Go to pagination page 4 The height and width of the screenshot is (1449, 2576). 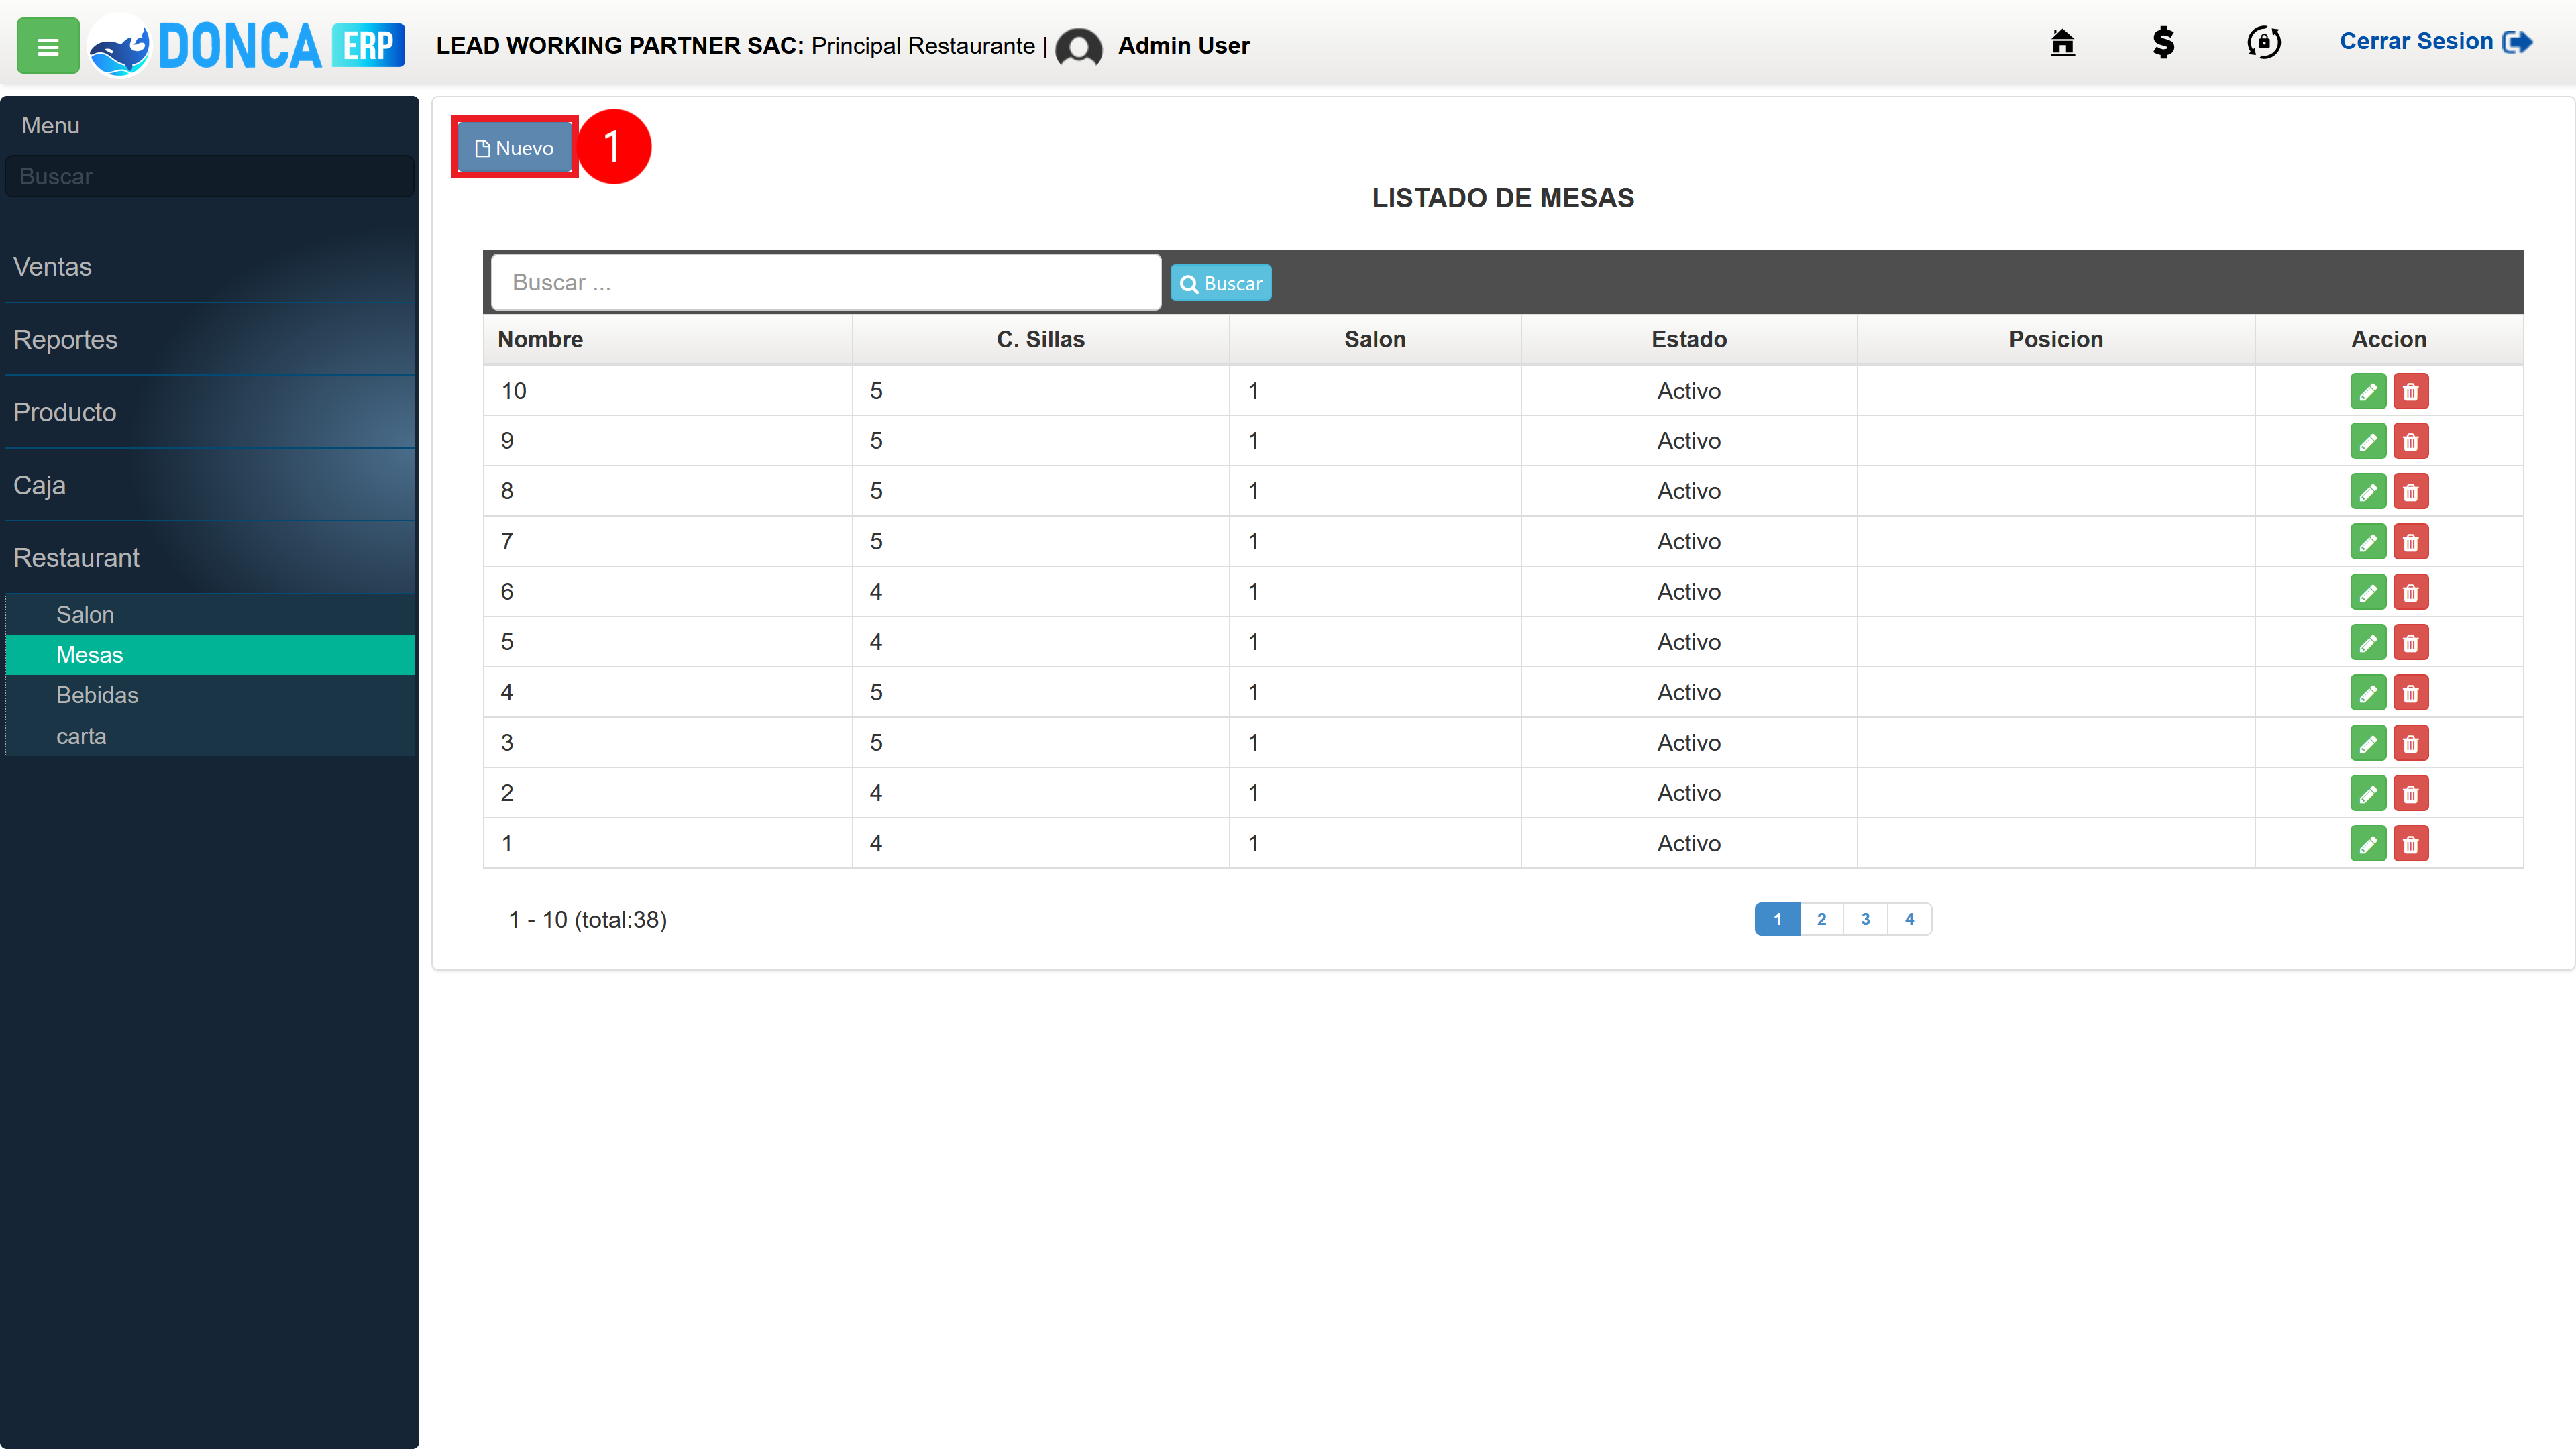click(1909, 919)
